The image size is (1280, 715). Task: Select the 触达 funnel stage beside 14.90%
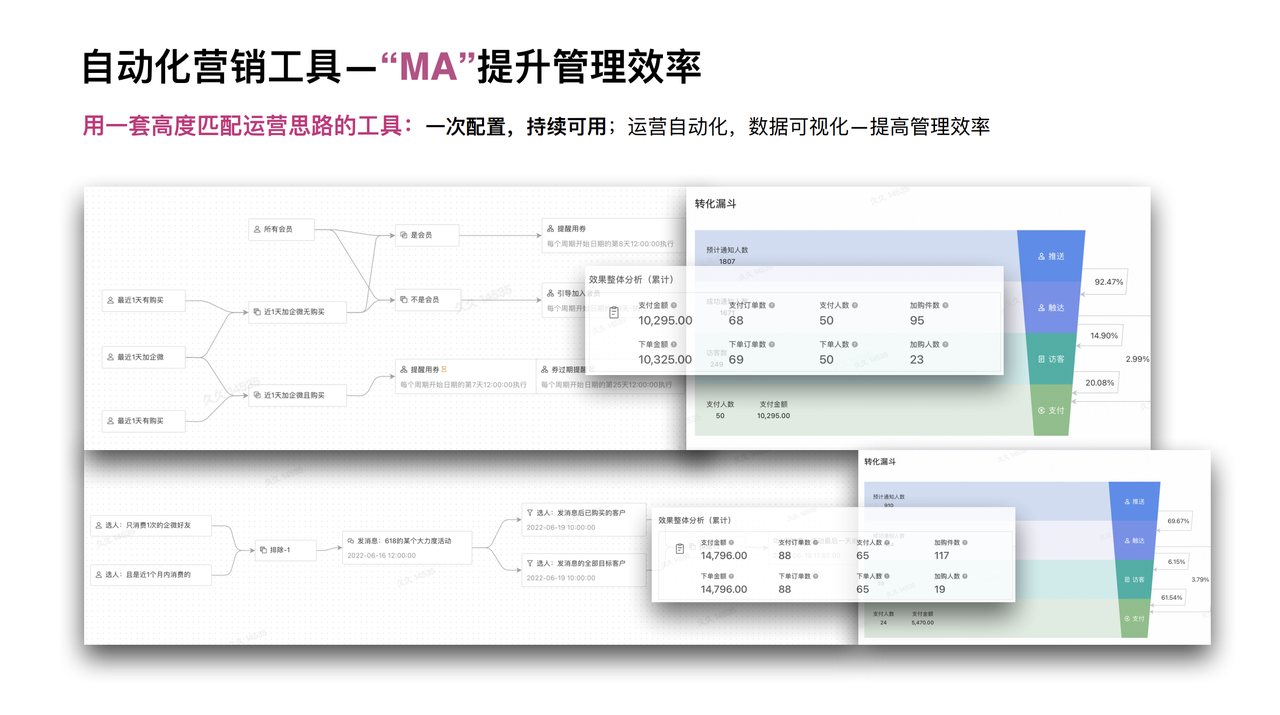[1050, 307]
